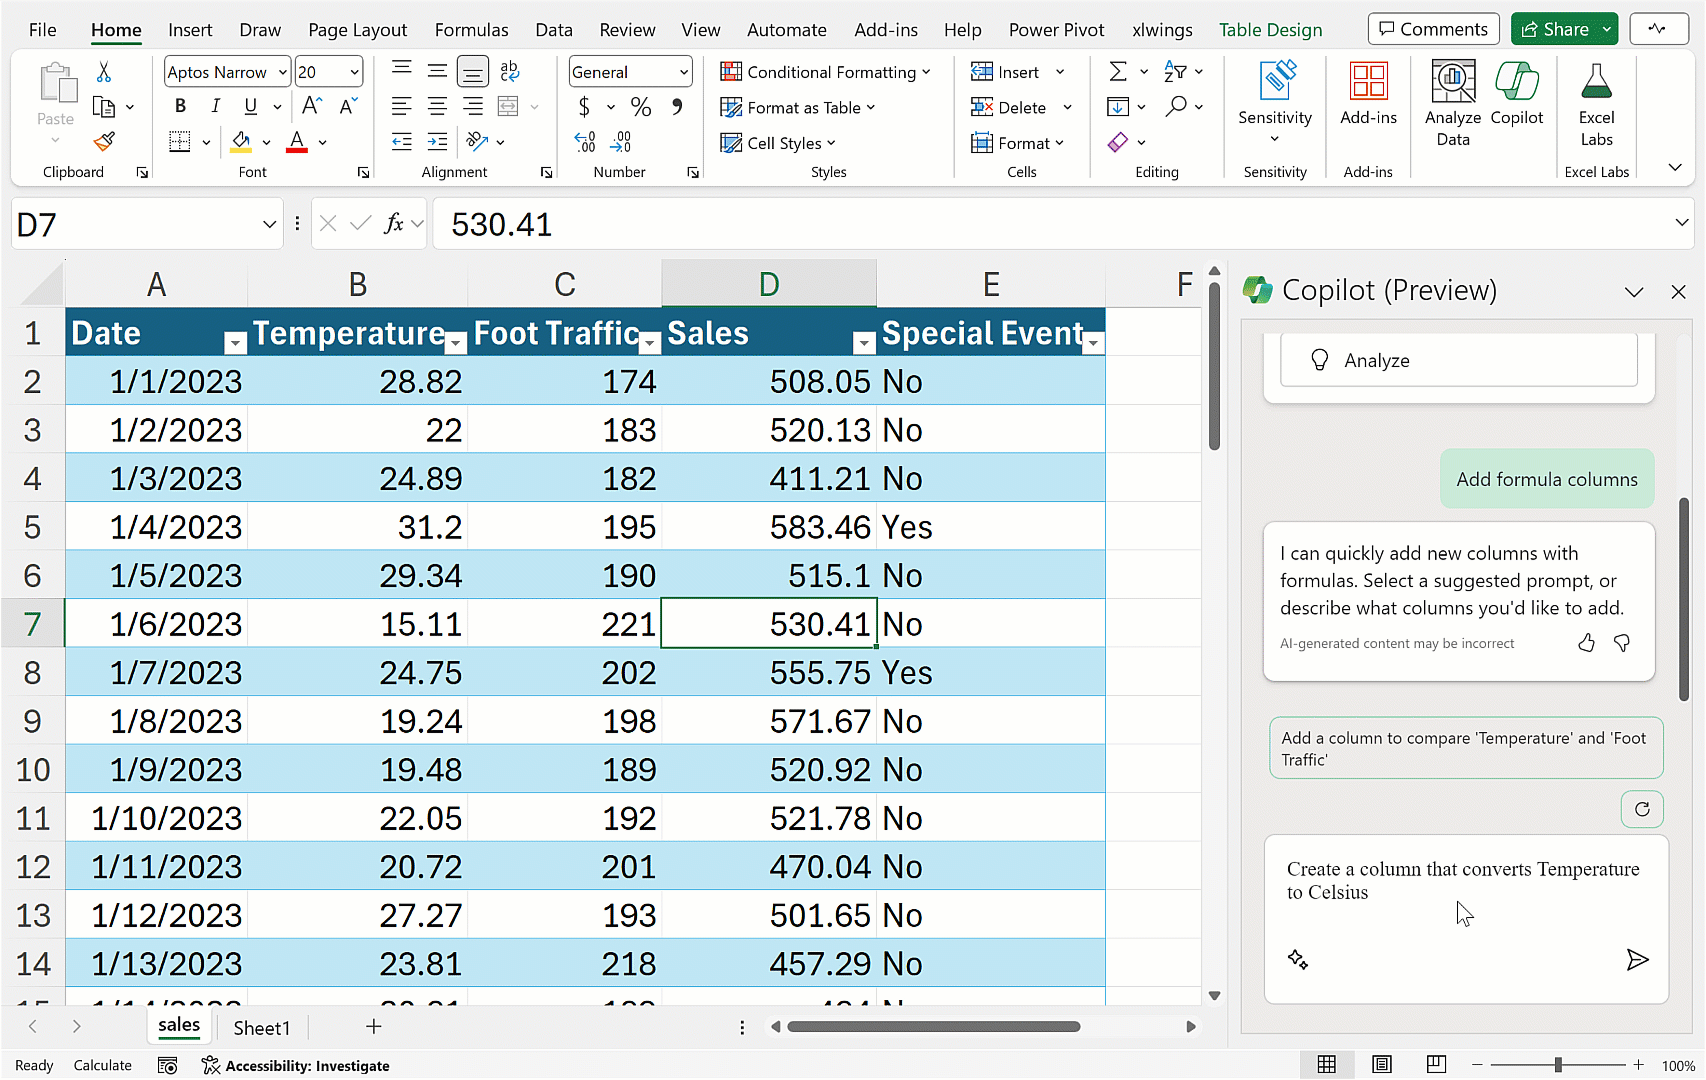Click the zoom slider handle
This screenshot has height=1080, width=1706.
[x=1557, y=1065]
